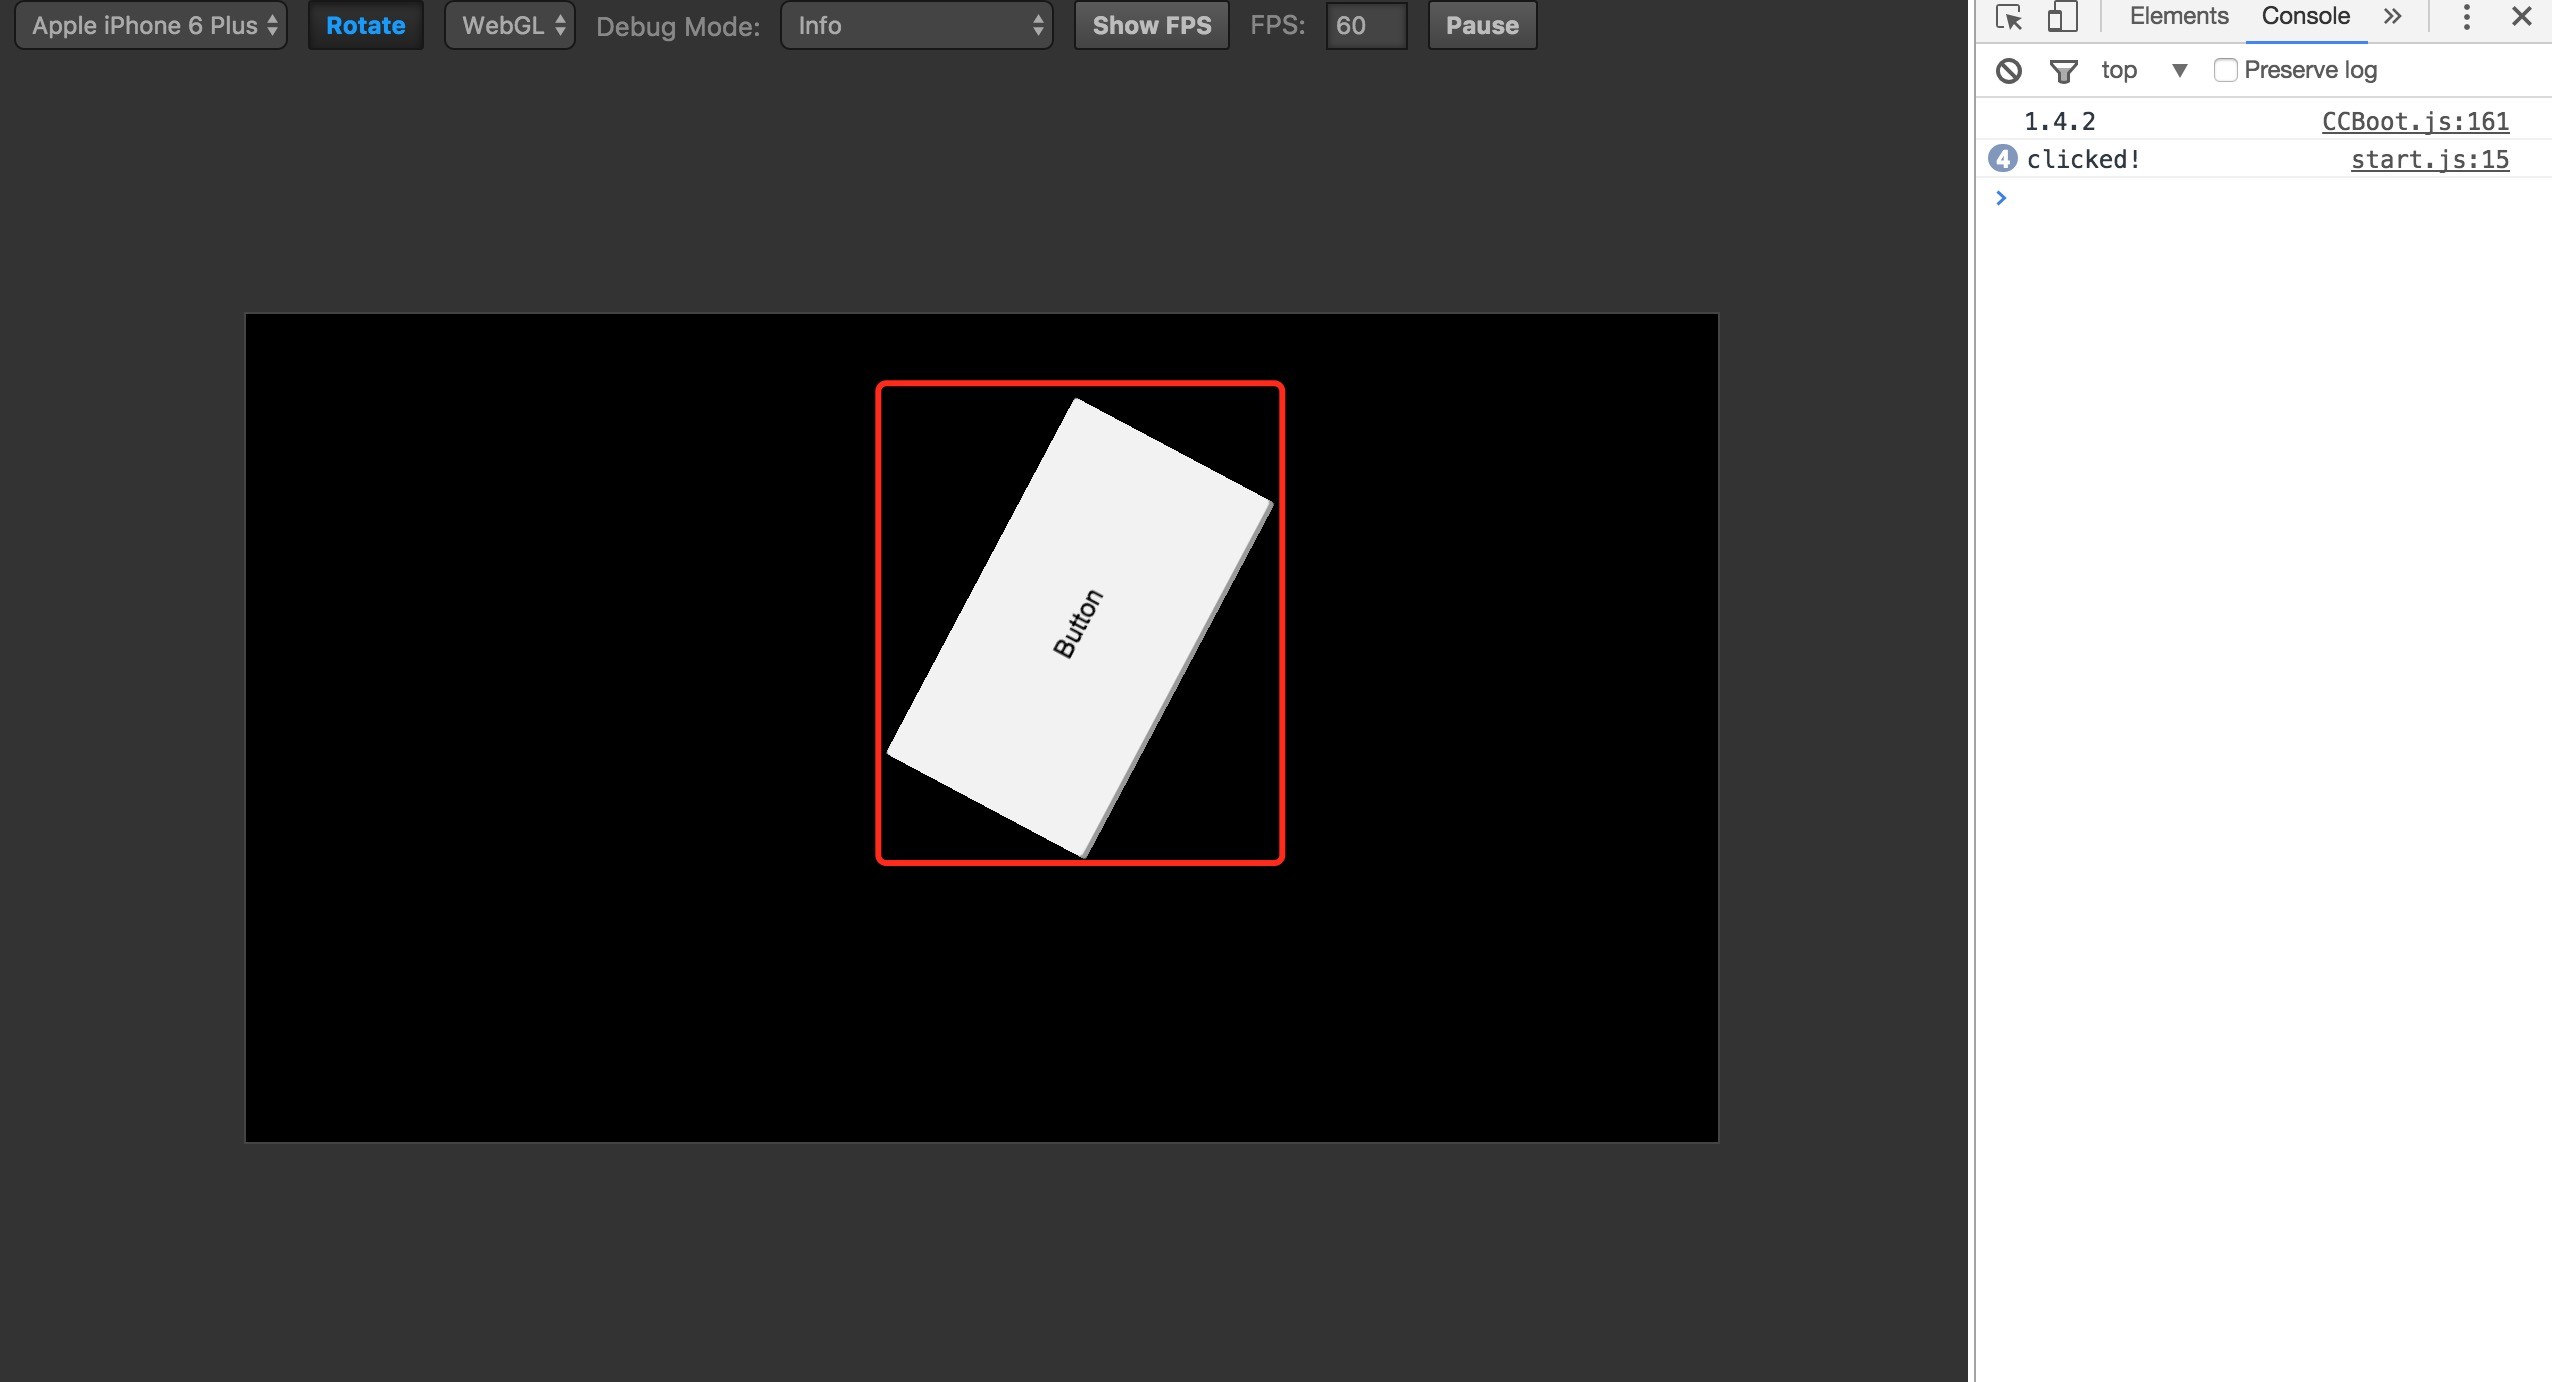Open the start.js:15 source link

[x=2429, y=159]
